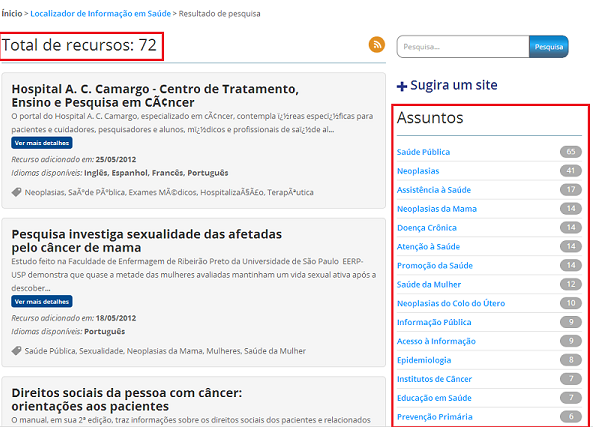Open the Direitos sociais da pessoa com câncer result
The height and width of the screenshot is (431, 593).
click(x=127, y=399)
